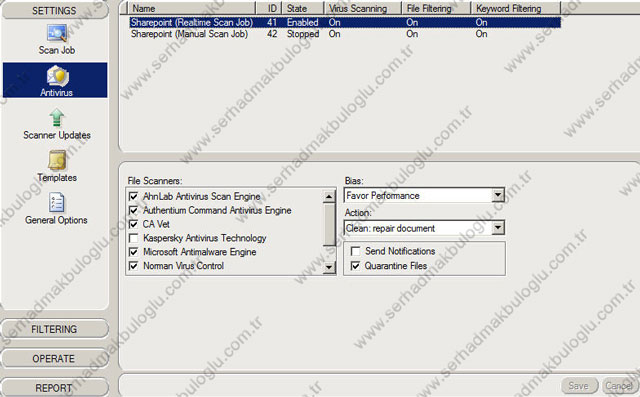The image size is (640, 397).
Task: Uncheck Authentium Command Antivirus Engine
Action: point(133,211)
